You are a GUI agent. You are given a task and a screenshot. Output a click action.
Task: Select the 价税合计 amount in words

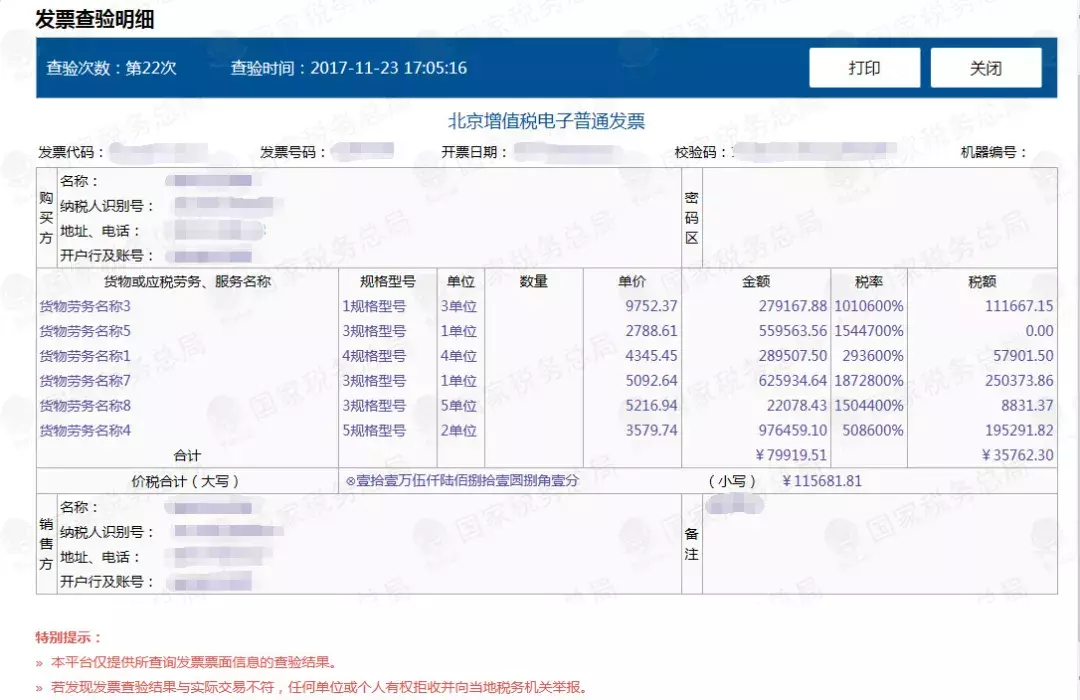[462, 480]
